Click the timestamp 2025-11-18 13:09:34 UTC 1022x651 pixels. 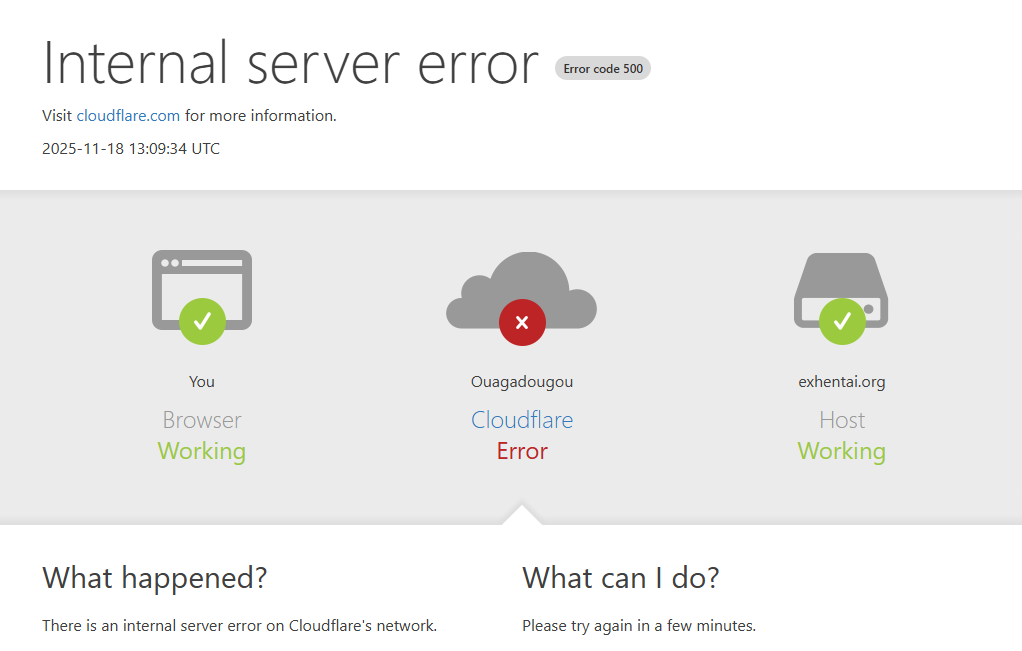click(131, 149)
